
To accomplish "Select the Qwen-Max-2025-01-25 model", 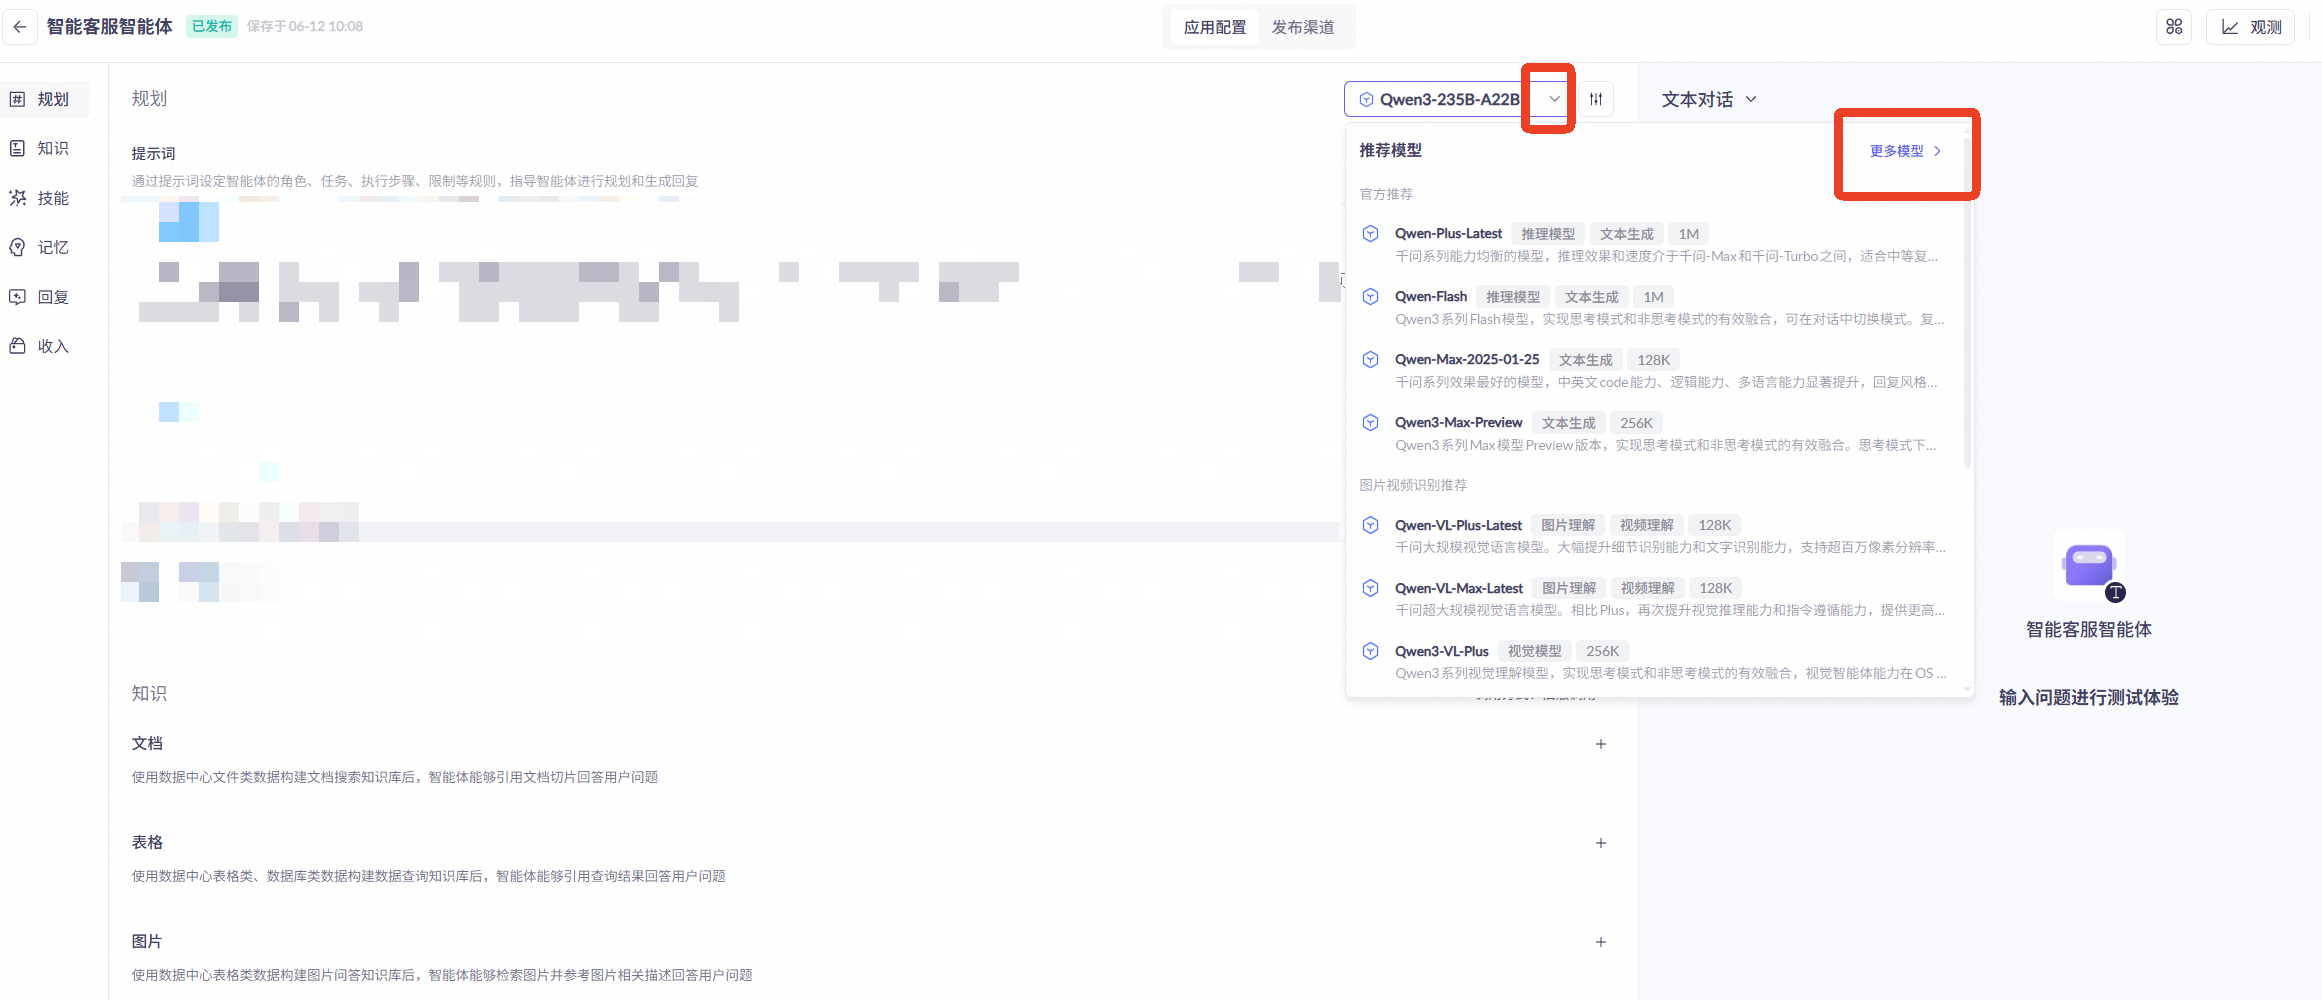I will click(1655, 370).
